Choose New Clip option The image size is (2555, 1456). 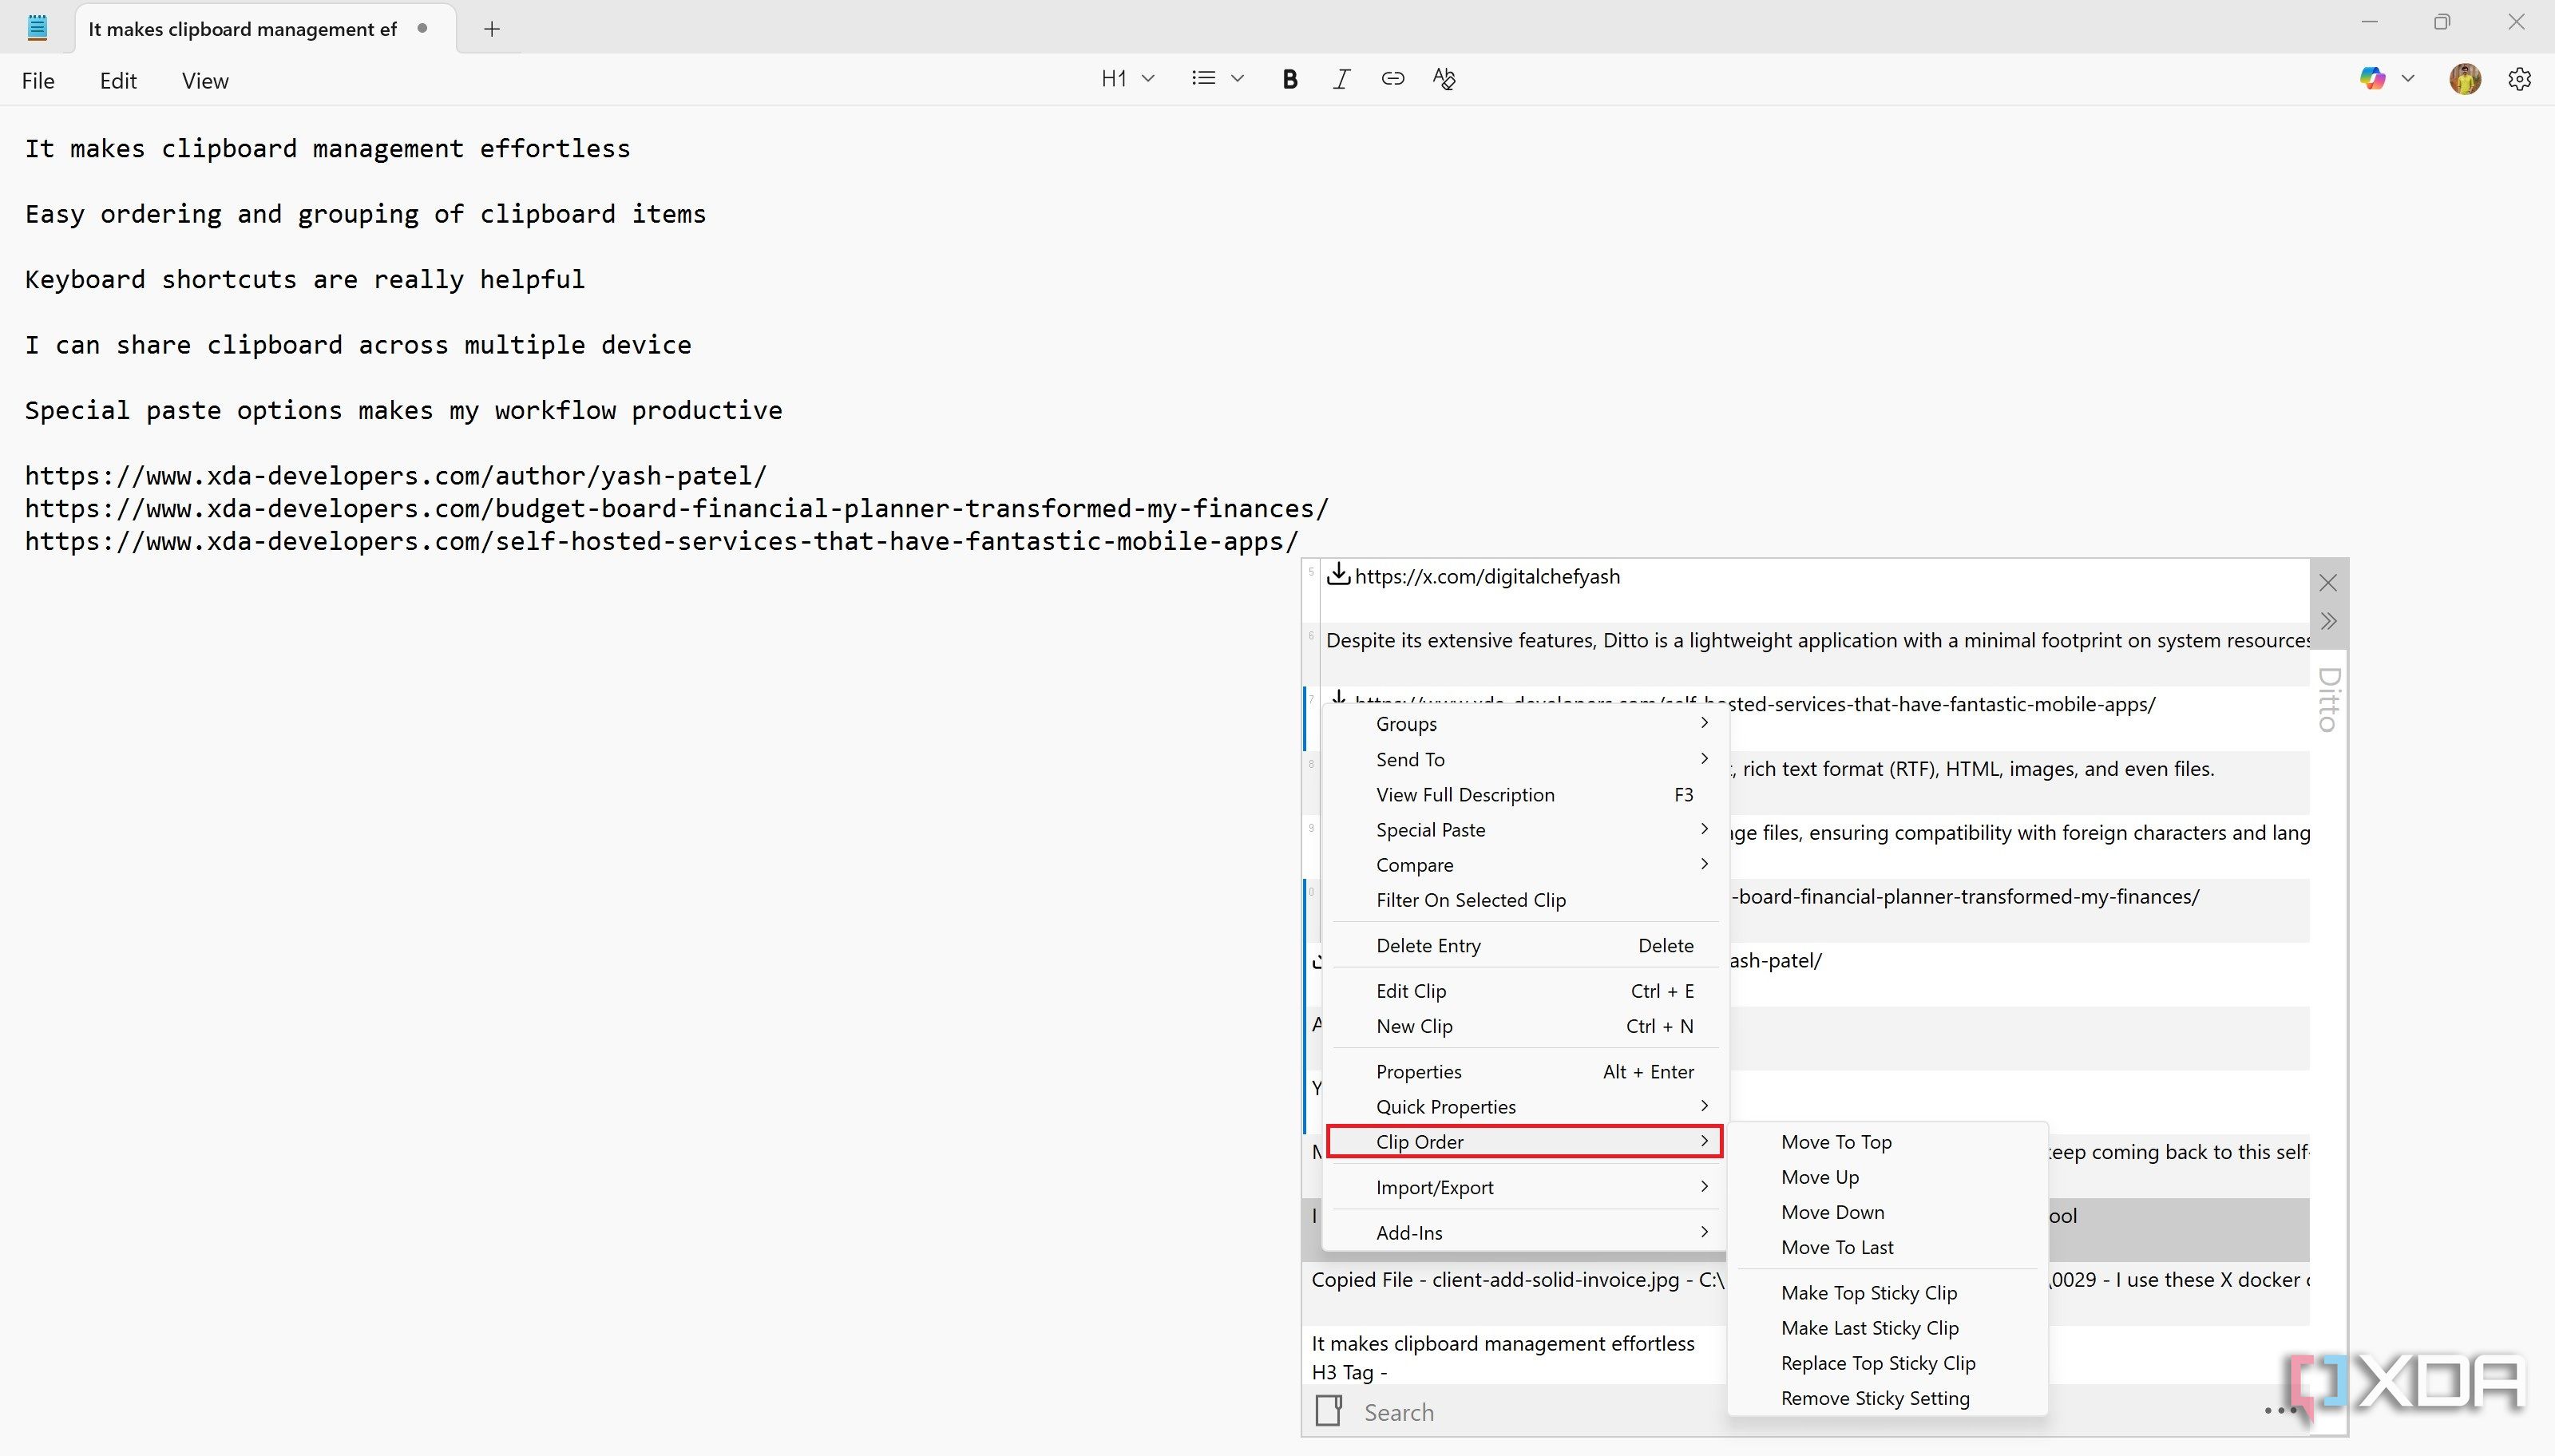point(1524,1026)
